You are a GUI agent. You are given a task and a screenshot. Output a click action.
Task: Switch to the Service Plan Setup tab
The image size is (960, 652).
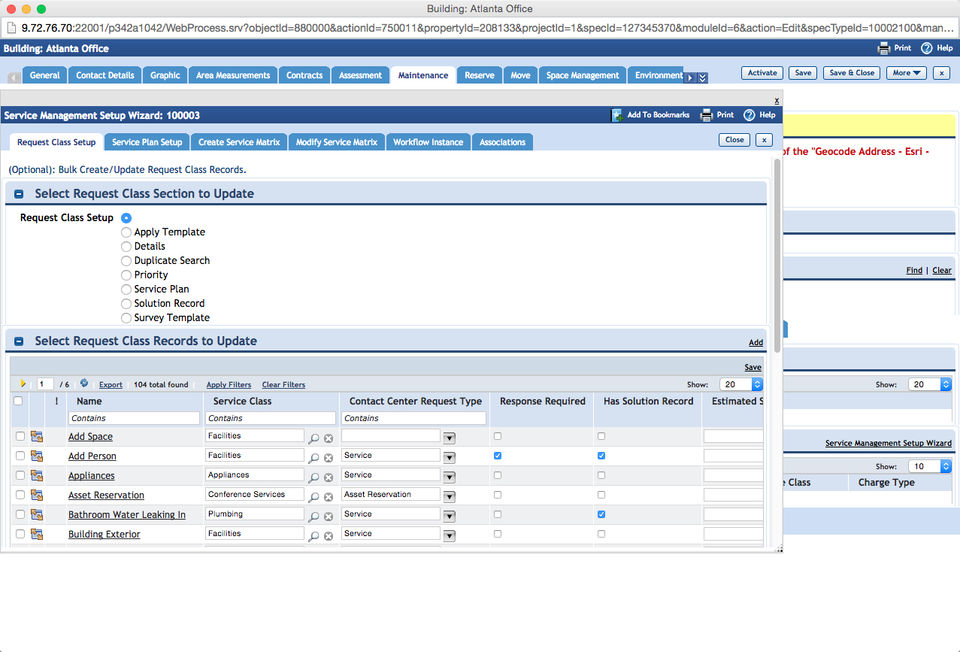[147, 142]
